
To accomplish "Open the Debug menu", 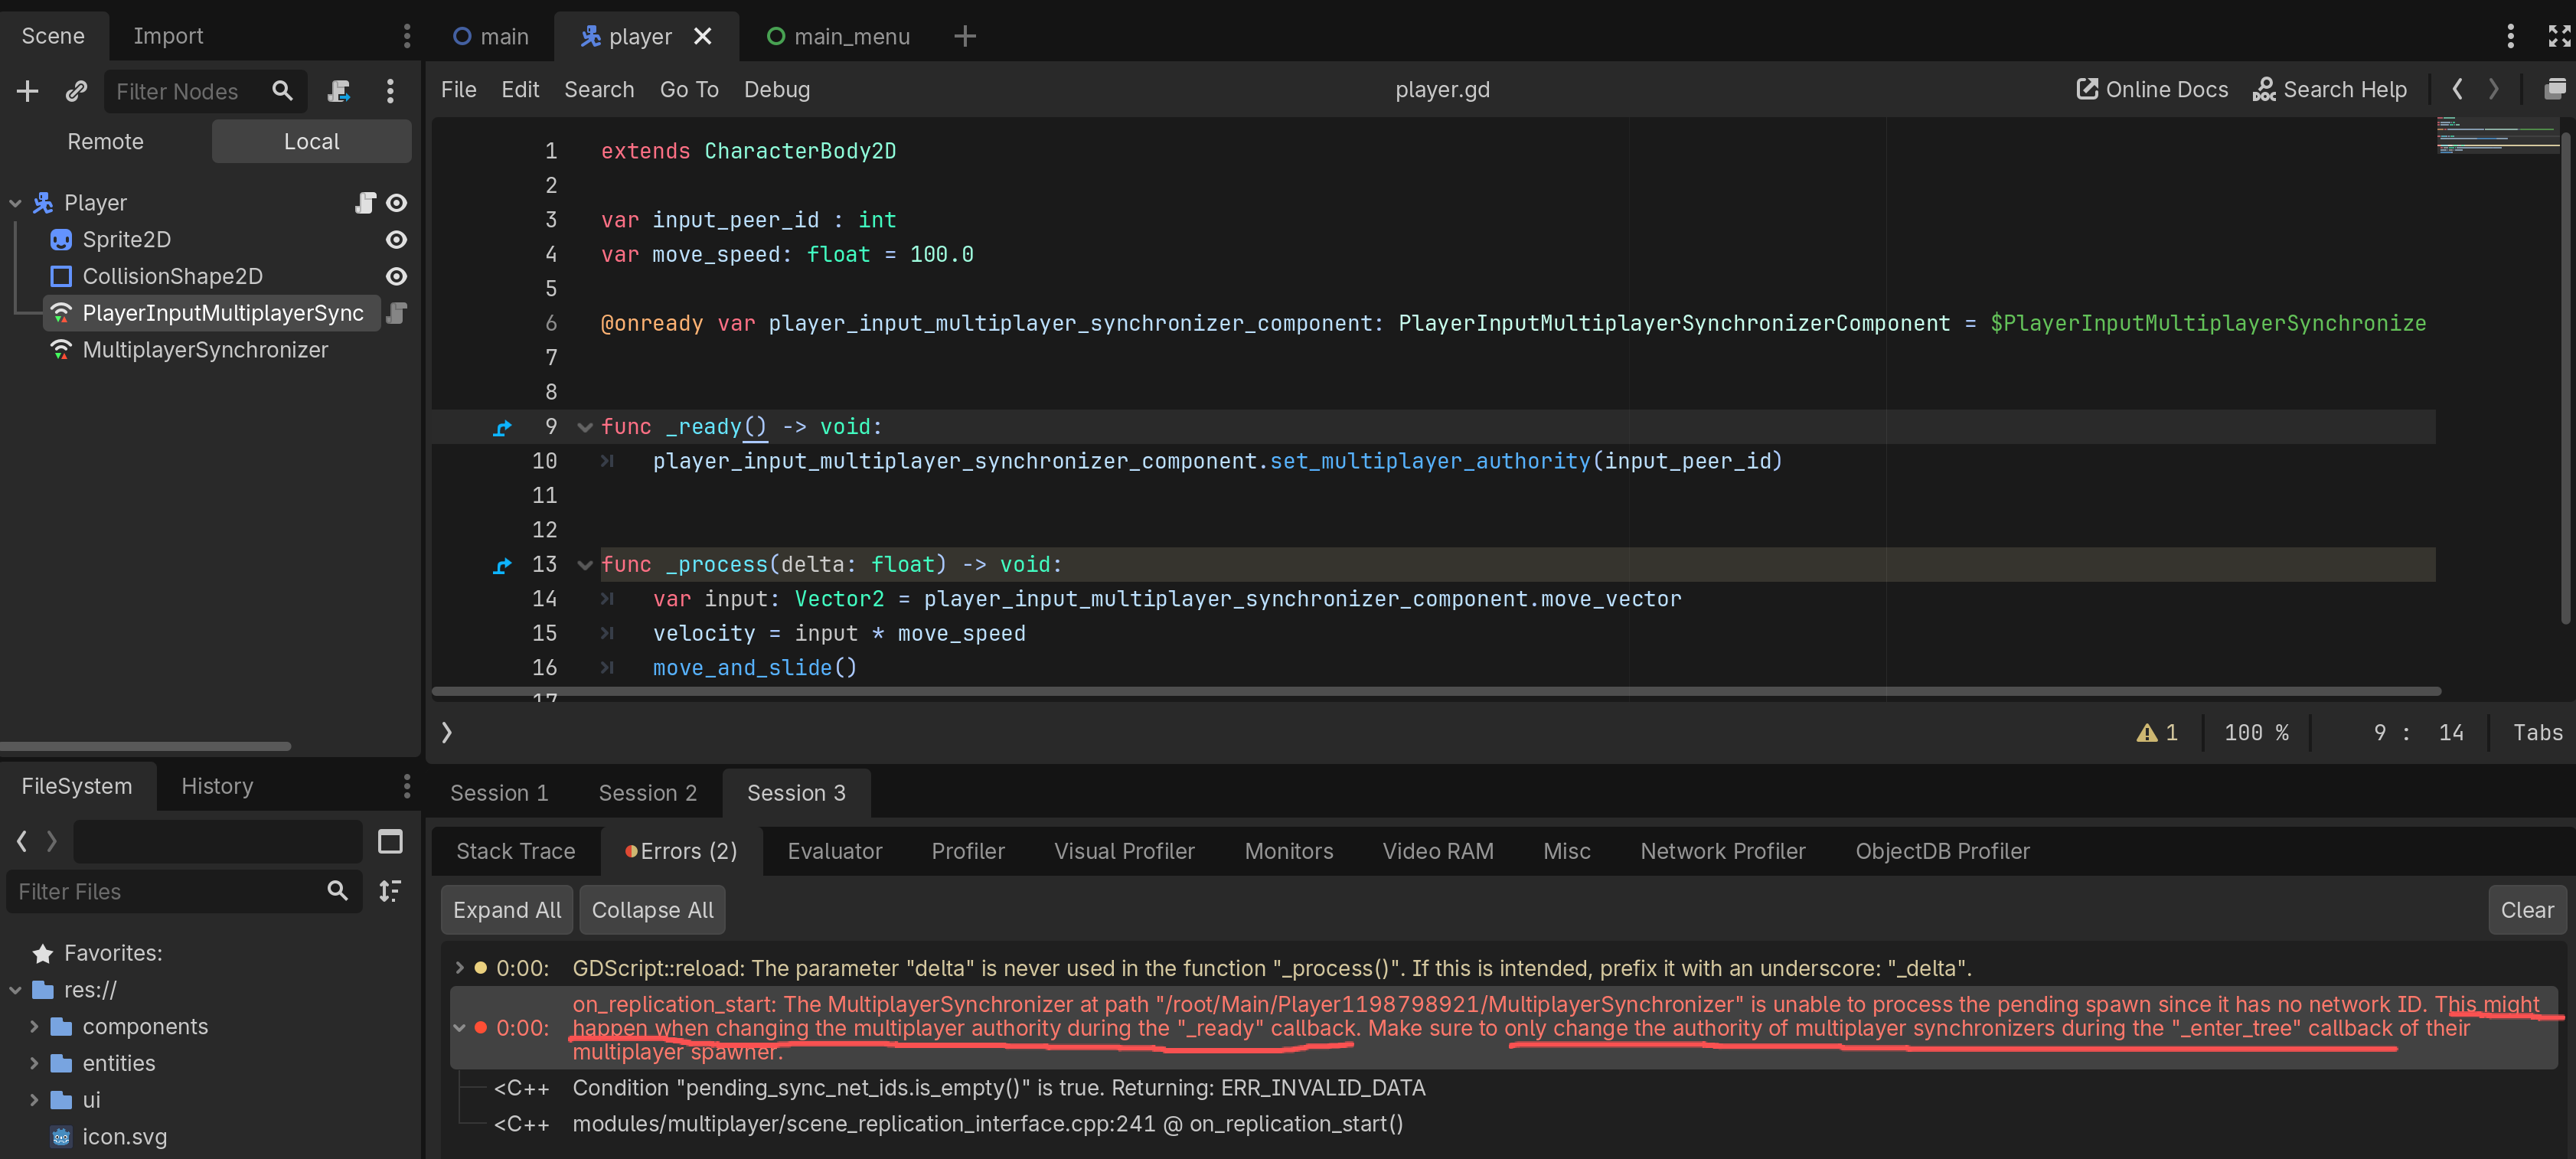I will pos(776,89).
